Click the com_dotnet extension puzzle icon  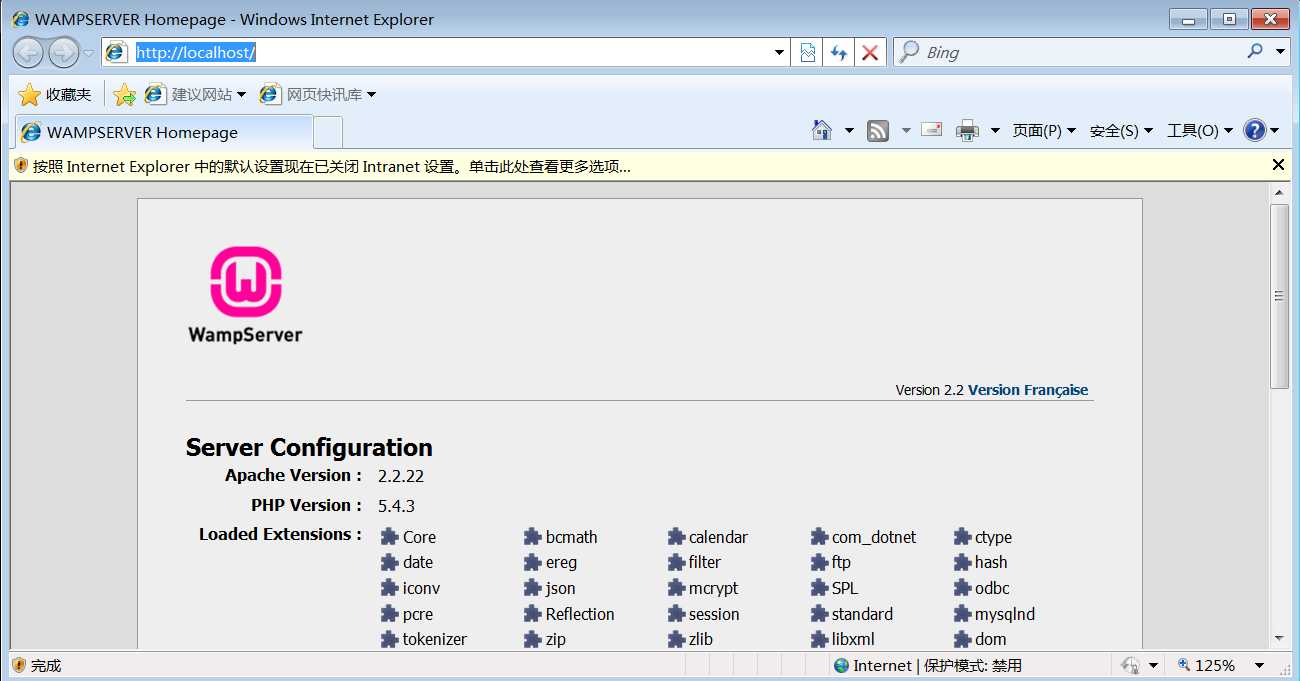pos(819,537)
